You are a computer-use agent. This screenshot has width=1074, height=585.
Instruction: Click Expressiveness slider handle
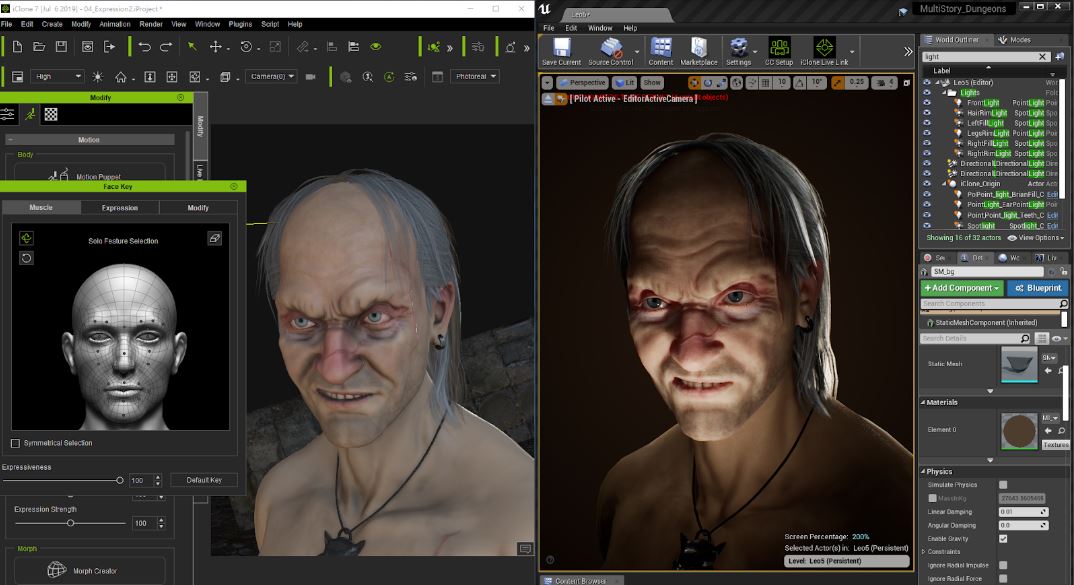tap(120, 481)
